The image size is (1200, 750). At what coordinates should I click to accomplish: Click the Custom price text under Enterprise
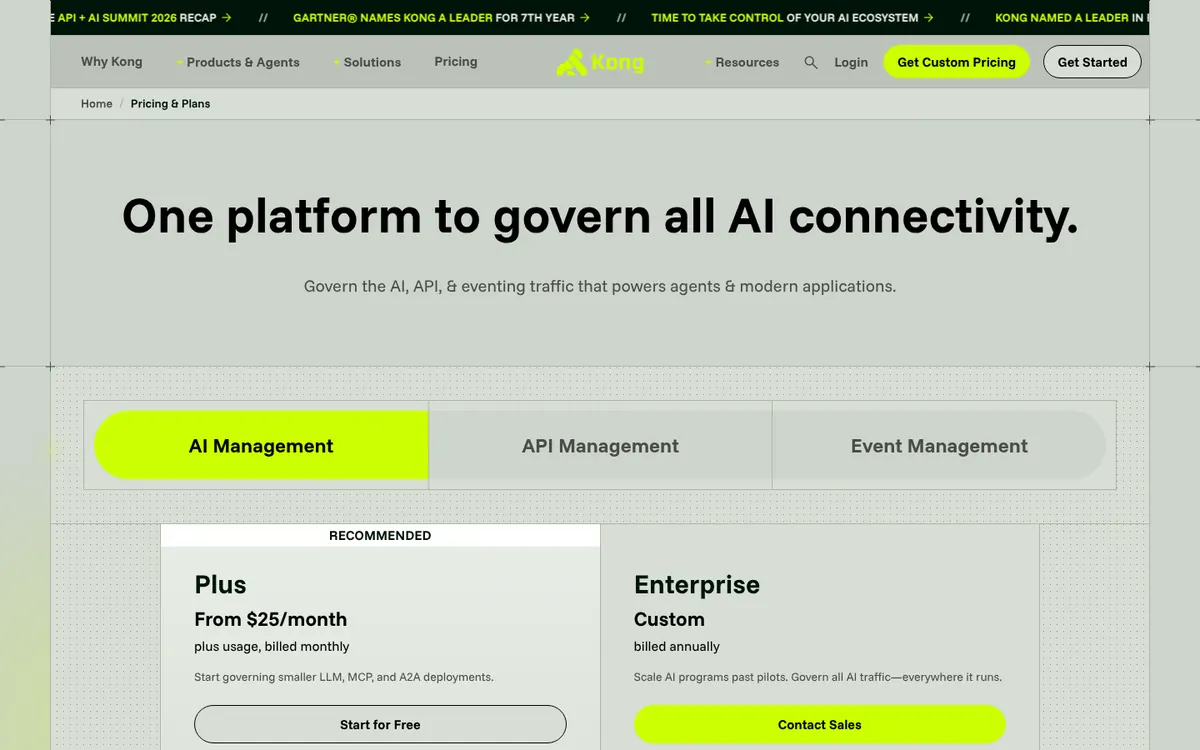coord(669,619)
